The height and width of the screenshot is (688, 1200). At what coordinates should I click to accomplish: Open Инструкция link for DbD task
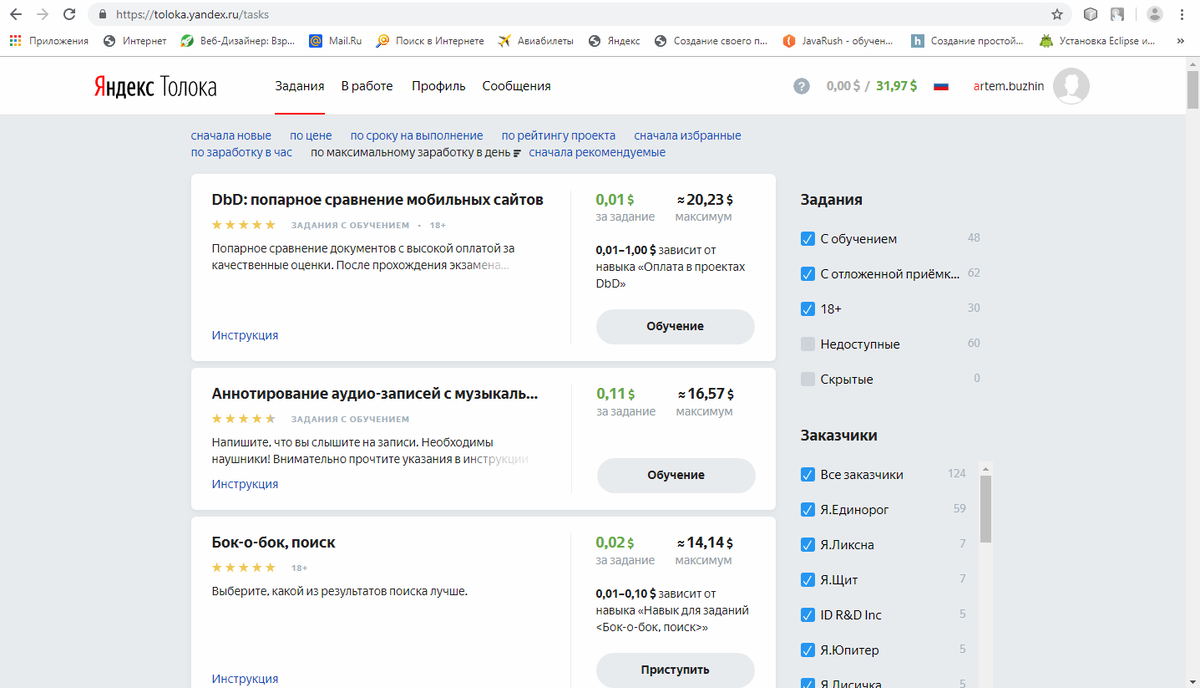point(245,335)
